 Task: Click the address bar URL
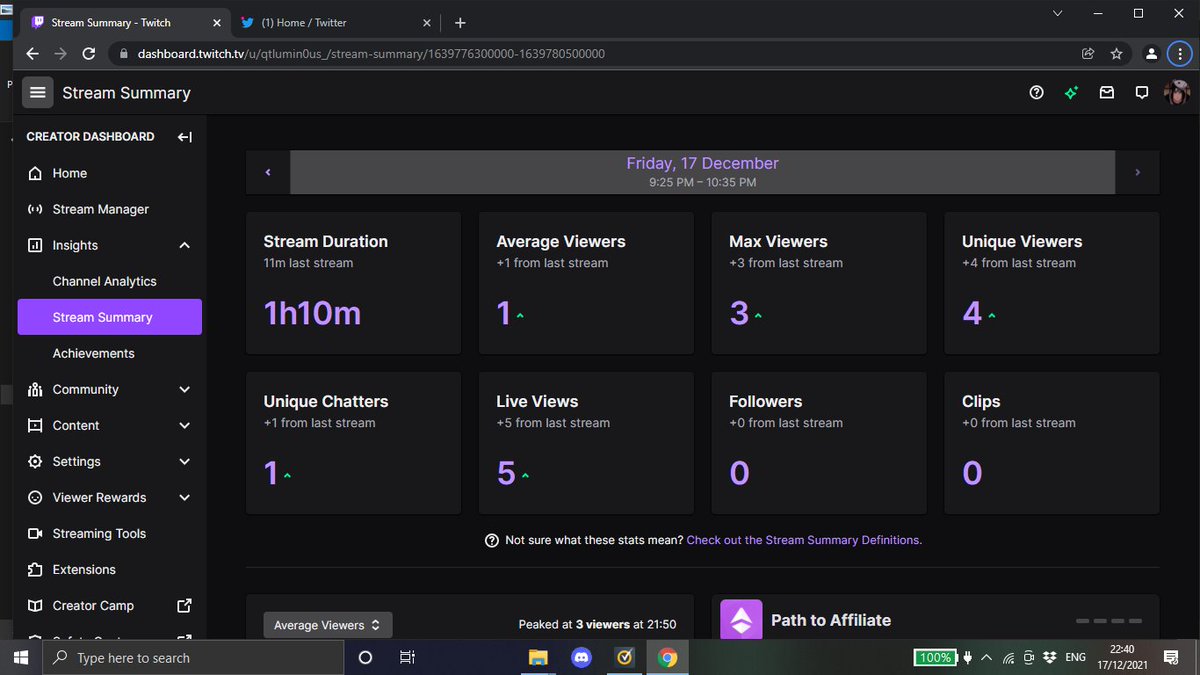[x=371, y=54]
